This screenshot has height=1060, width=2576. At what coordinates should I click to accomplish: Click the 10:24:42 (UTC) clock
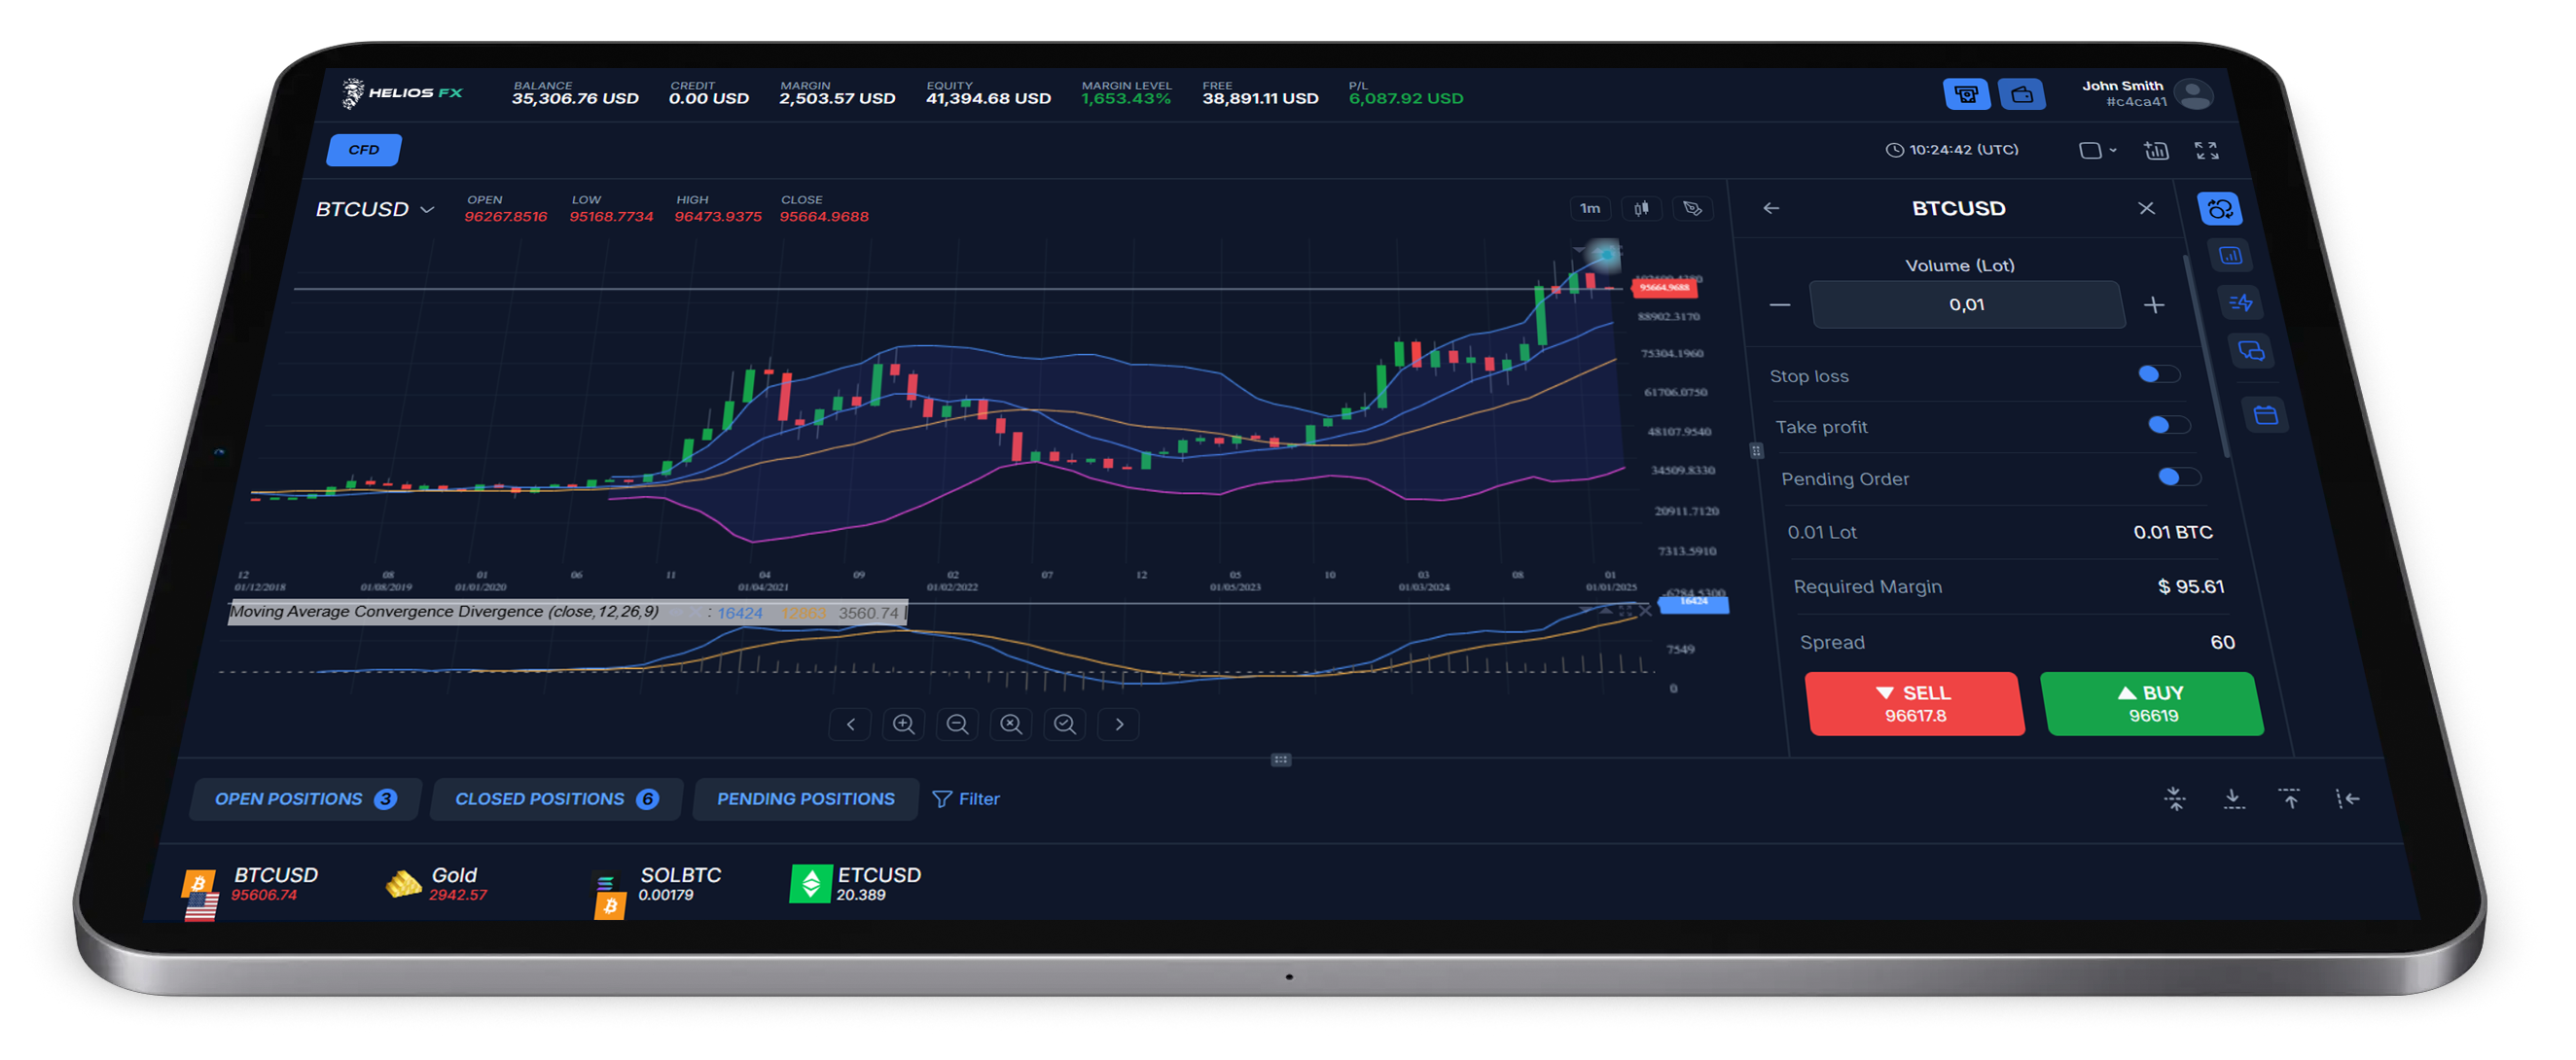(1952, 150)
